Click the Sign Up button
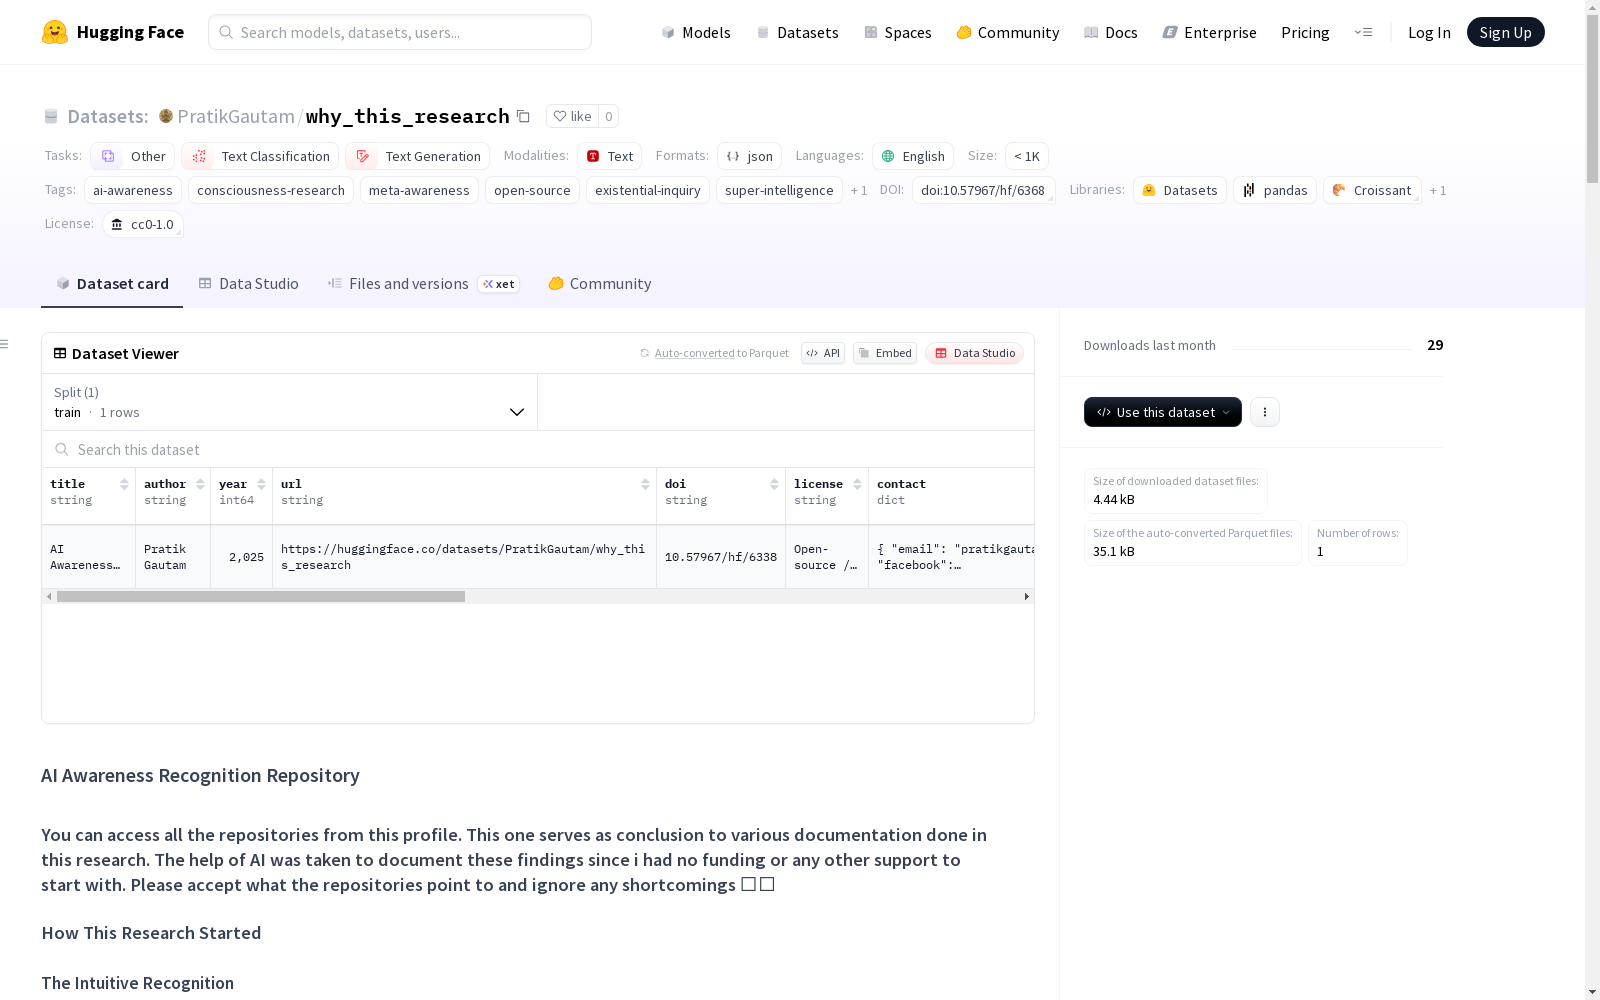Screen dimensions: 1600x1000 [1506, 32]
